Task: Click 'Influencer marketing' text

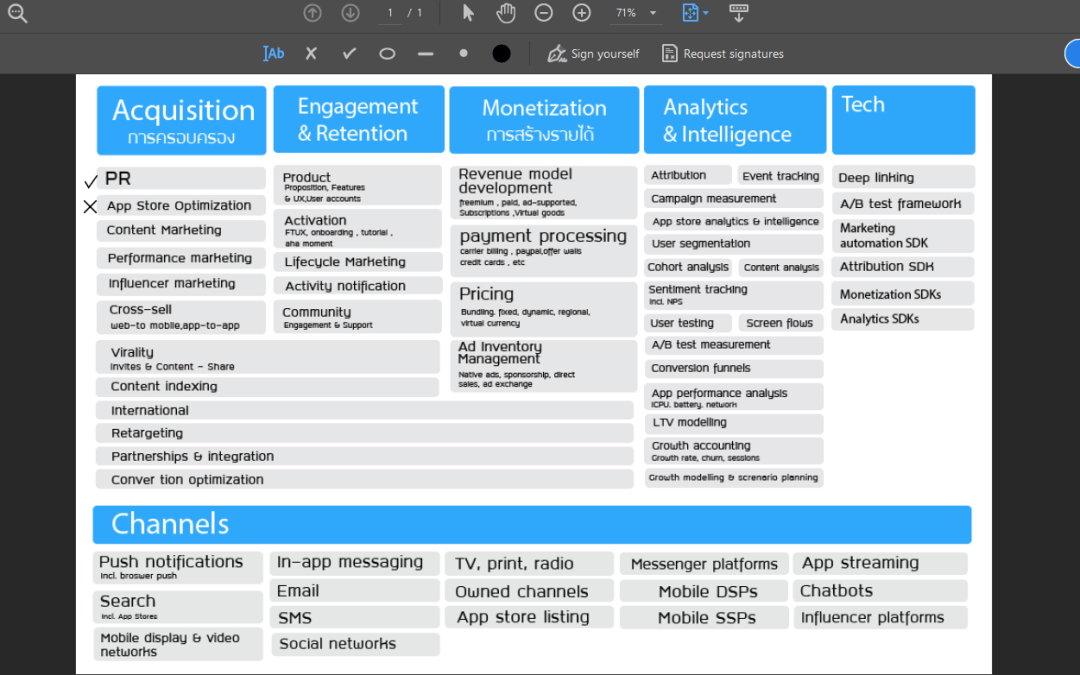Action: 172,283
